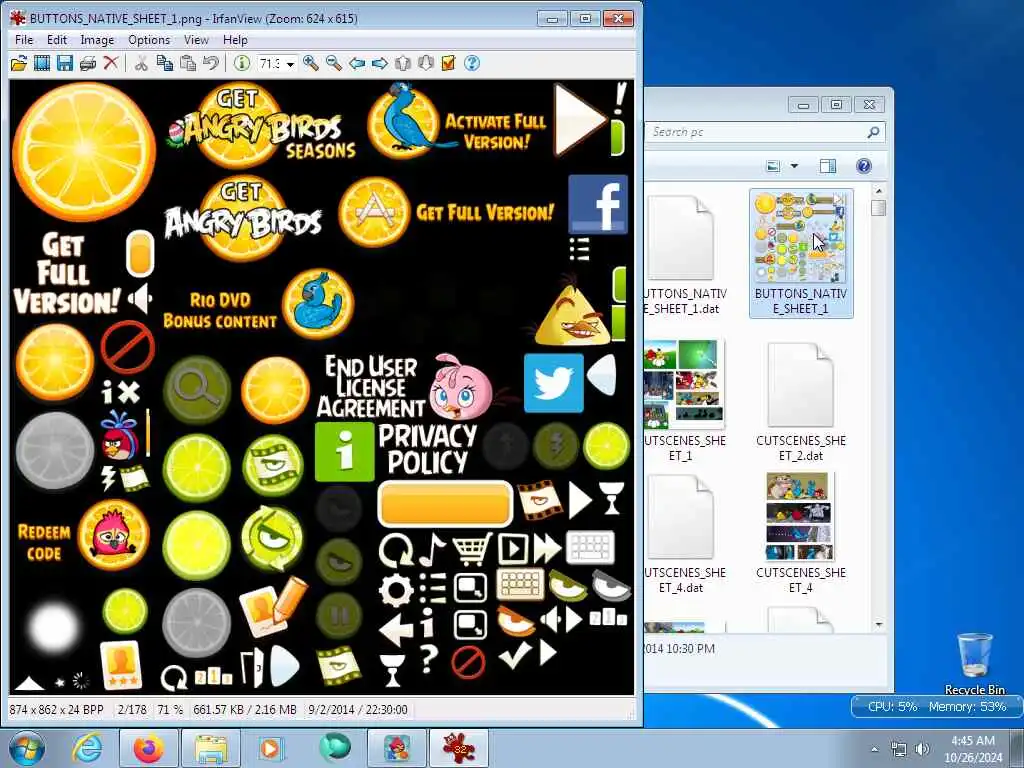Switch to the Windows Explorer taskbar button
The image size is (1024, 768).
click(x=210, y=748)
